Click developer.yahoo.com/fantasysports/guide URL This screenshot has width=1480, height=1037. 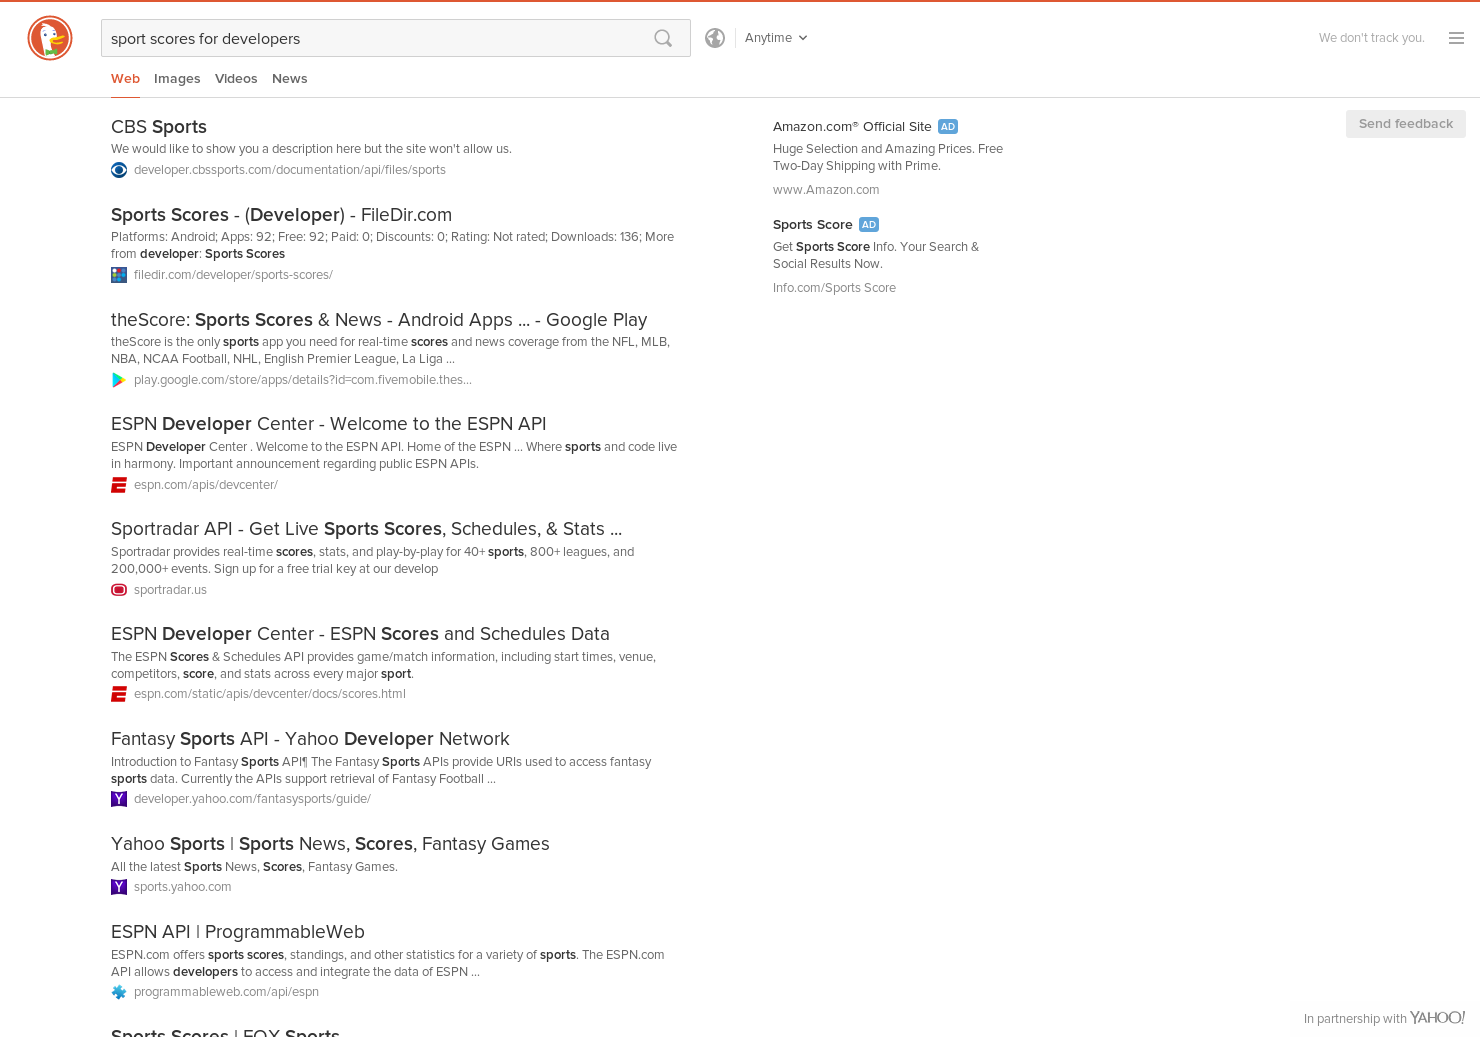click(x=252, y=799)
